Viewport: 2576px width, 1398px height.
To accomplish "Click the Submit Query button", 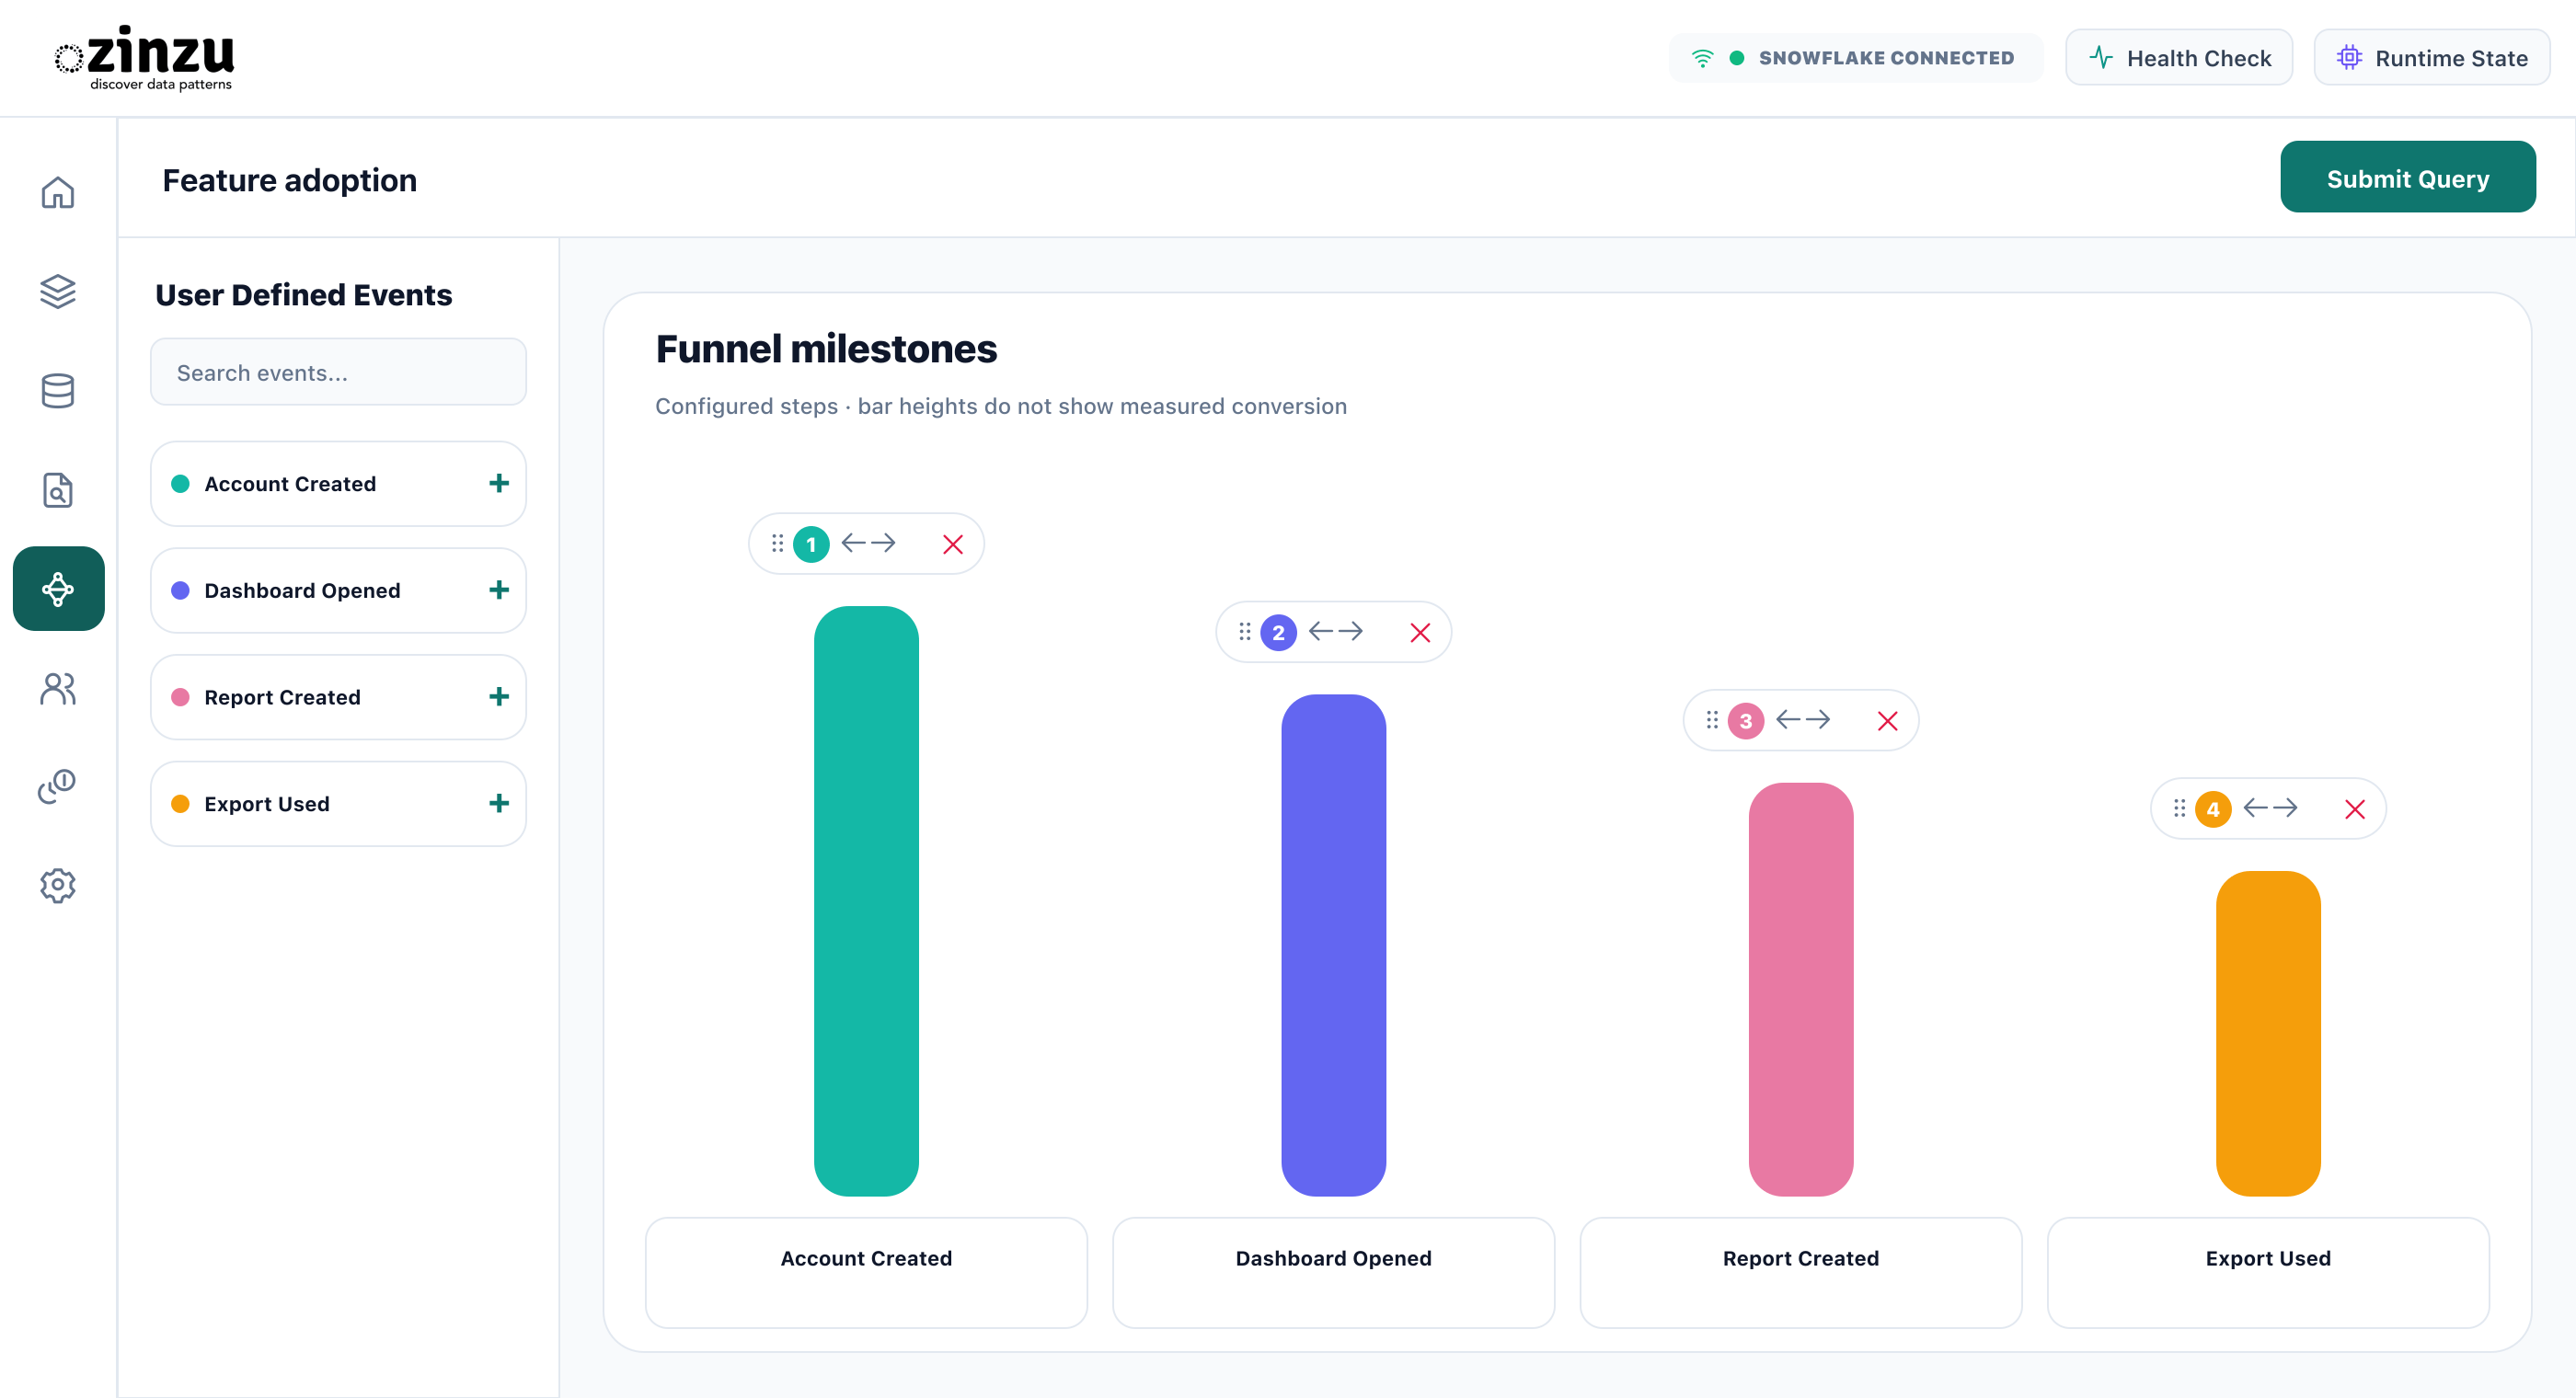I will click(2407, 178).
